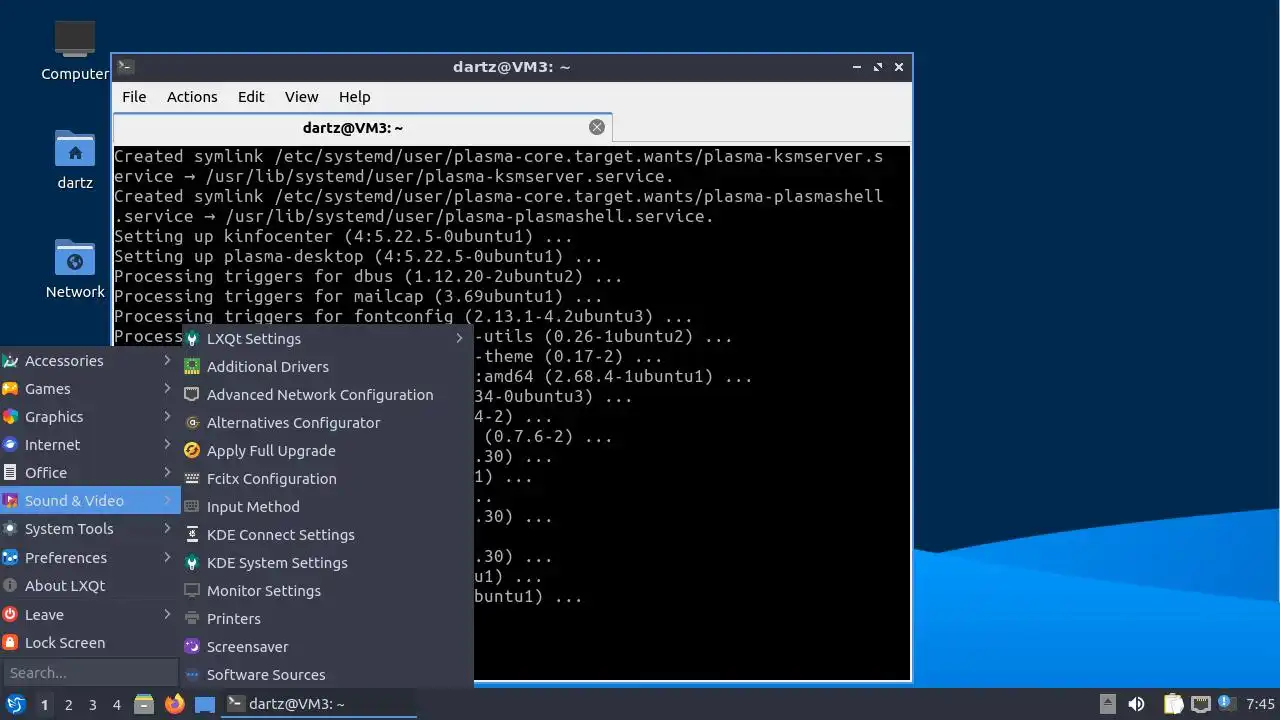
Task: Open Alternatives Configurator icon
Action: tap(192, 423)
